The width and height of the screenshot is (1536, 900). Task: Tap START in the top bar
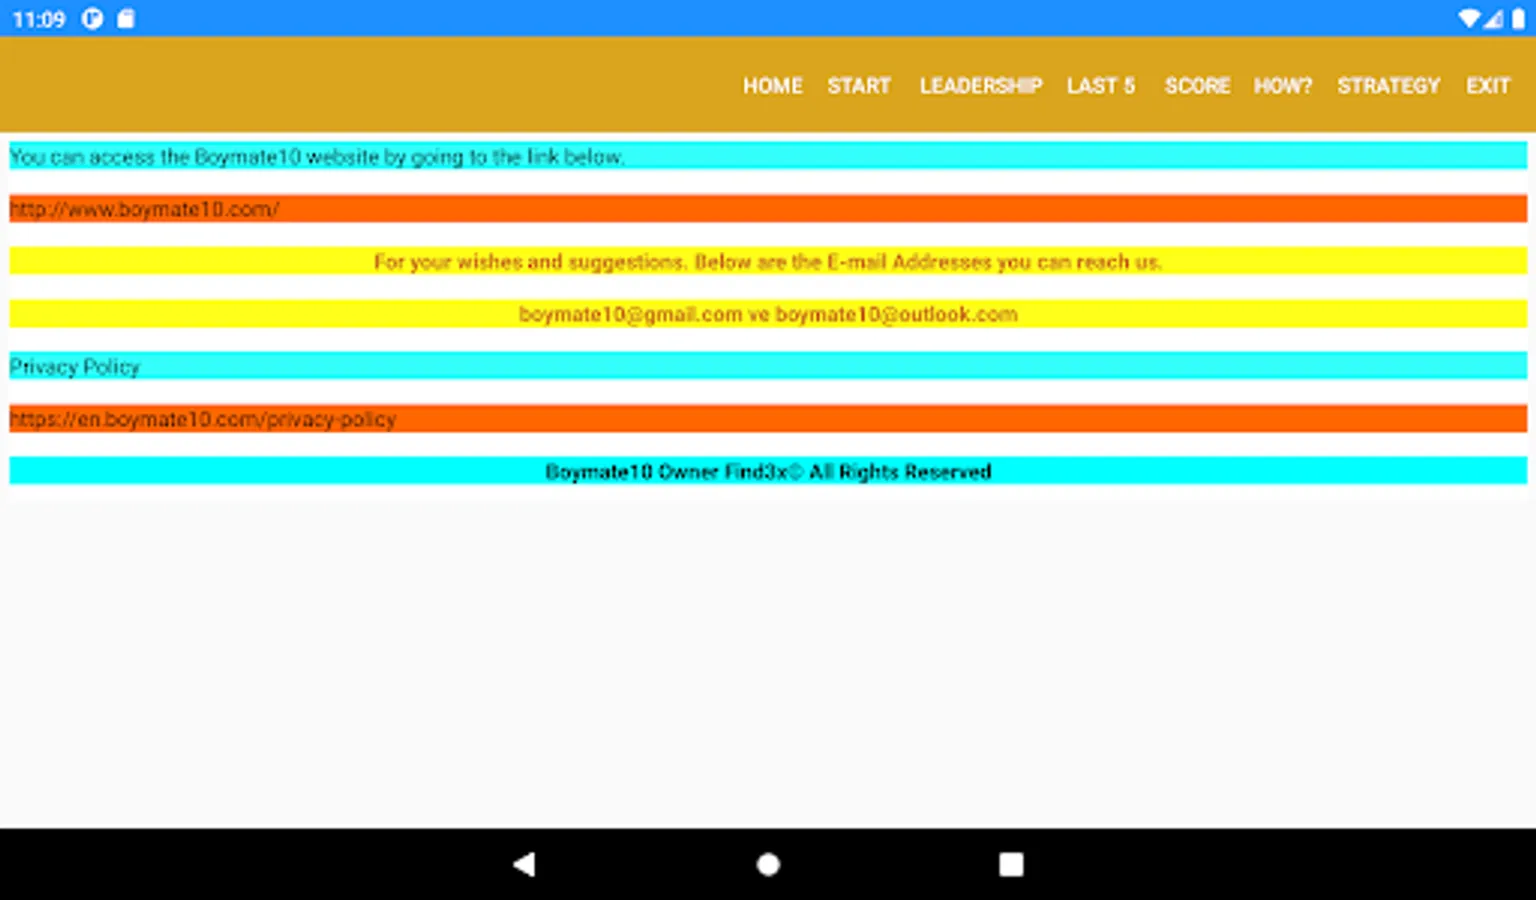tap(858, 86)
